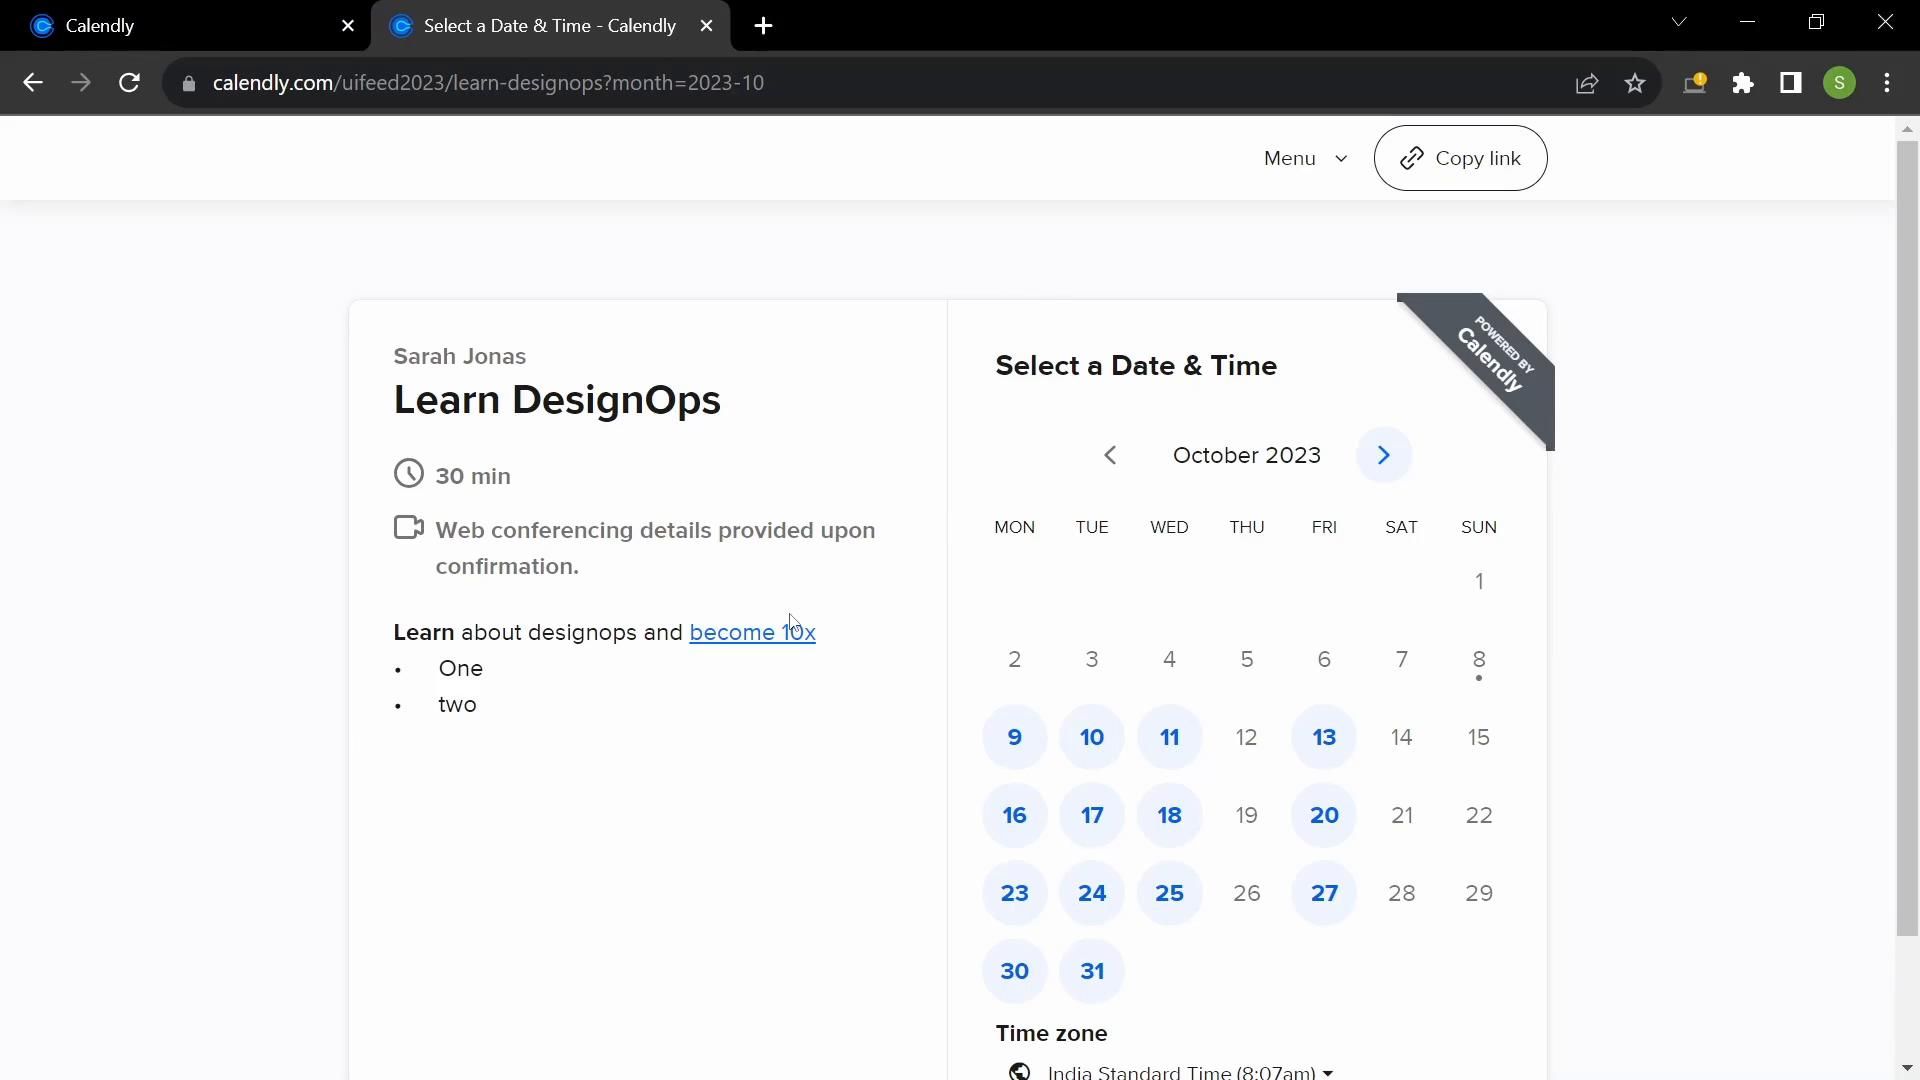Select October 13 on the calendar
1920x1080 pixels.
point(1324,737)
